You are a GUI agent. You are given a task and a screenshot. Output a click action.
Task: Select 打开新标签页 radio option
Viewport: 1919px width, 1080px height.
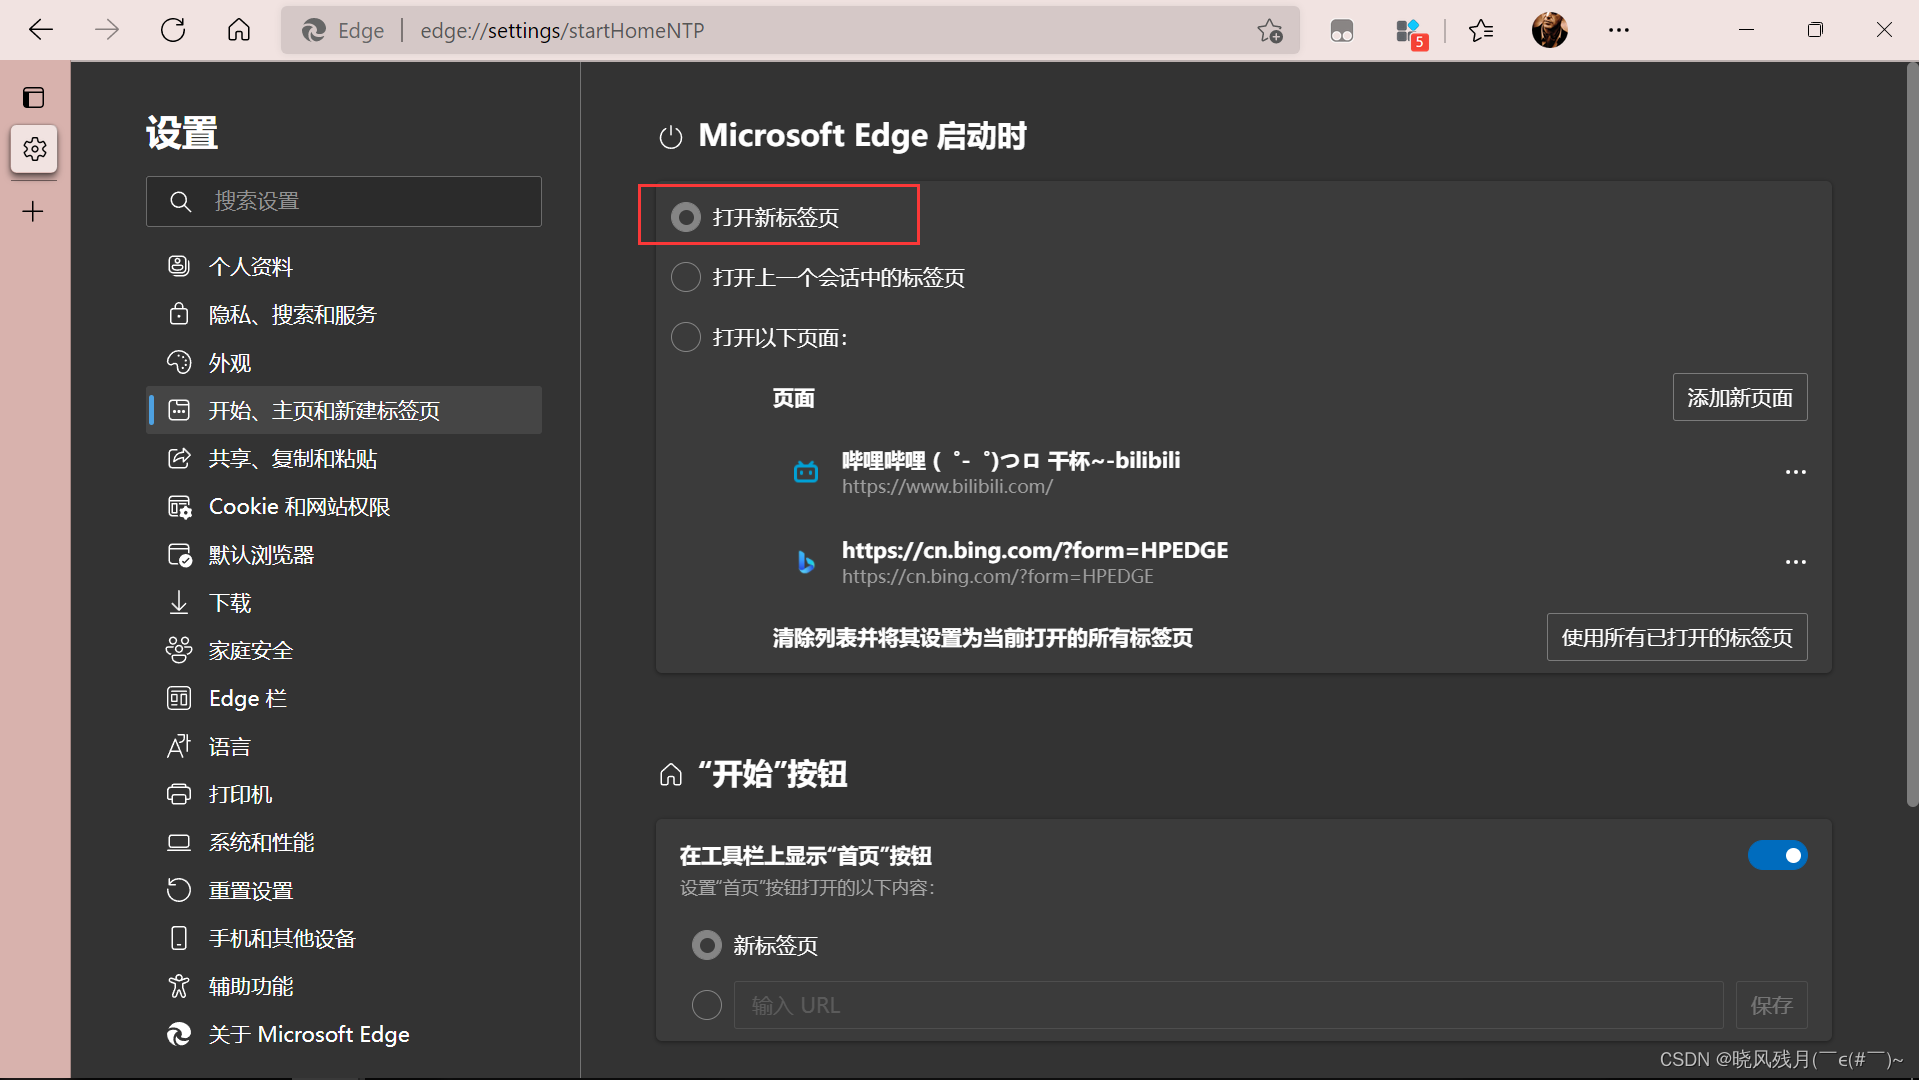[686, 217]
